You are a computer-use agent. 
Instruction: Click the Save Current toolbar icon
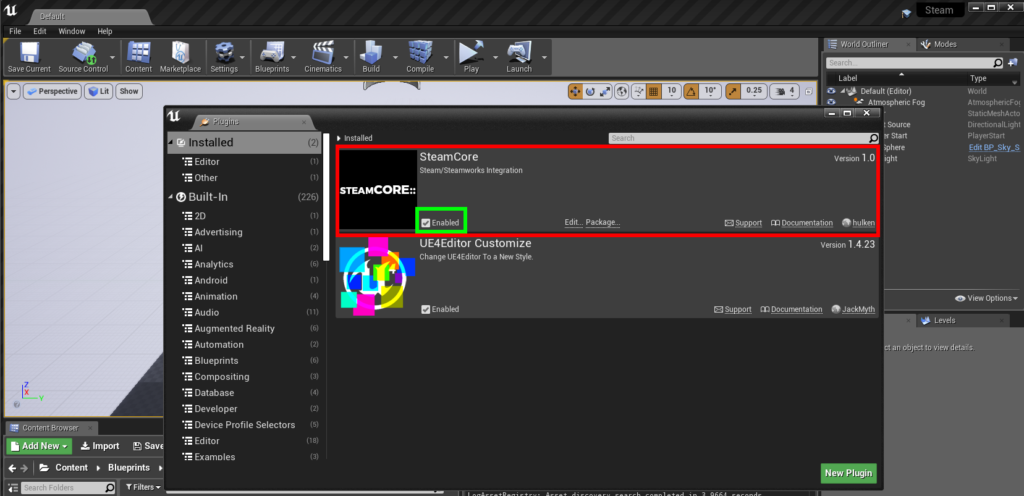click(x=29, y=57)
